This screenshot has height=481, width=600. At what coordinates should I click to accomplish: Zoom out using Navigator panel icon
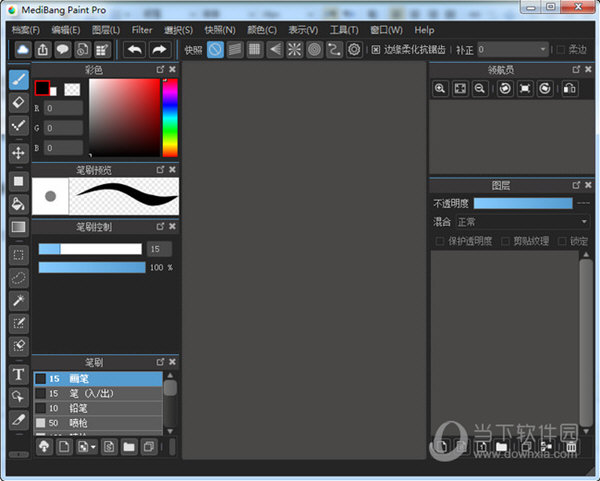[x=480, y=89]
